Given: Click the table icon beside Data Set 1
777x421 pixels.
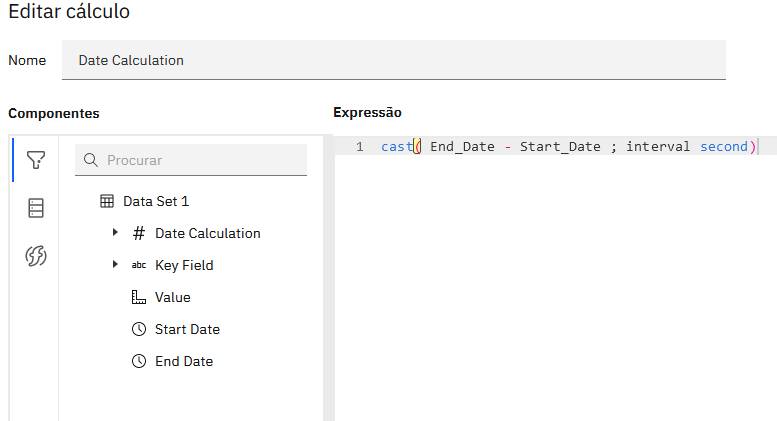Looking at the screenshot, I should [107, 201].
